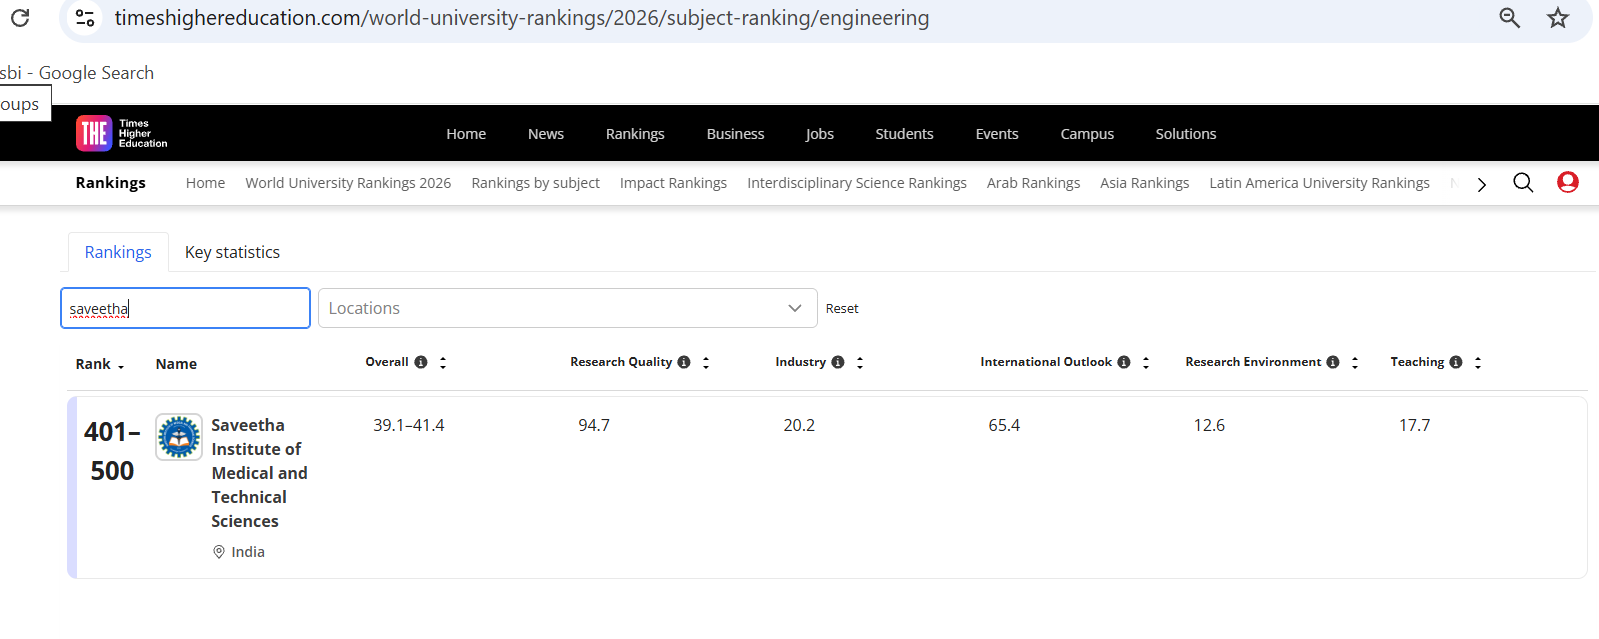Open the Rankings menu in top navigation

point(634,134)
